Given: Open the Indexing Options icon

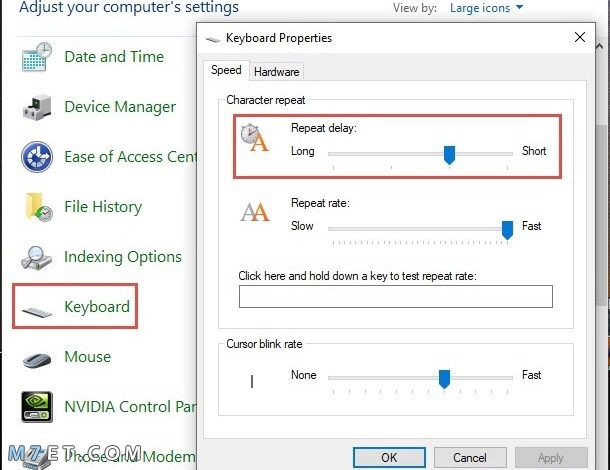Looking at the screenshot, I should [36, 257].
